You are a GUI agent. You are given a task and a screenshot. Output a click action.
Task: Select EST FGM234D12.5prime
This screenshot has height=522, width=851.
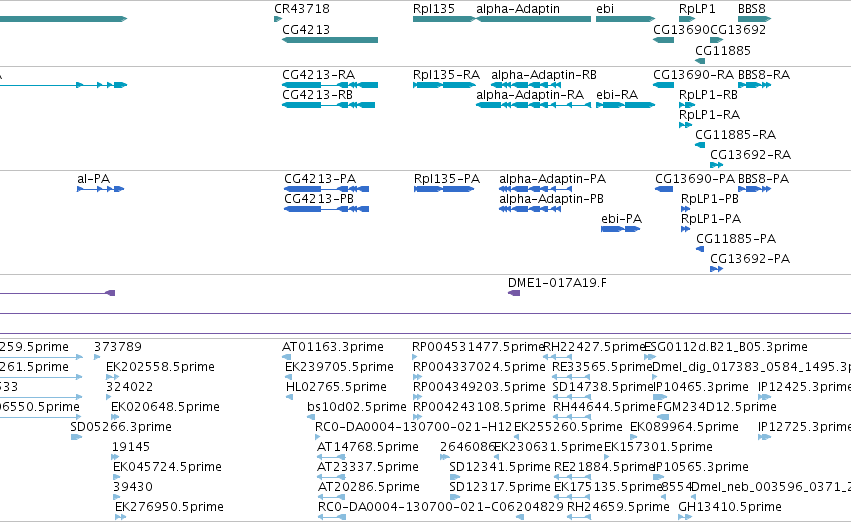click(x=716, y=407)
